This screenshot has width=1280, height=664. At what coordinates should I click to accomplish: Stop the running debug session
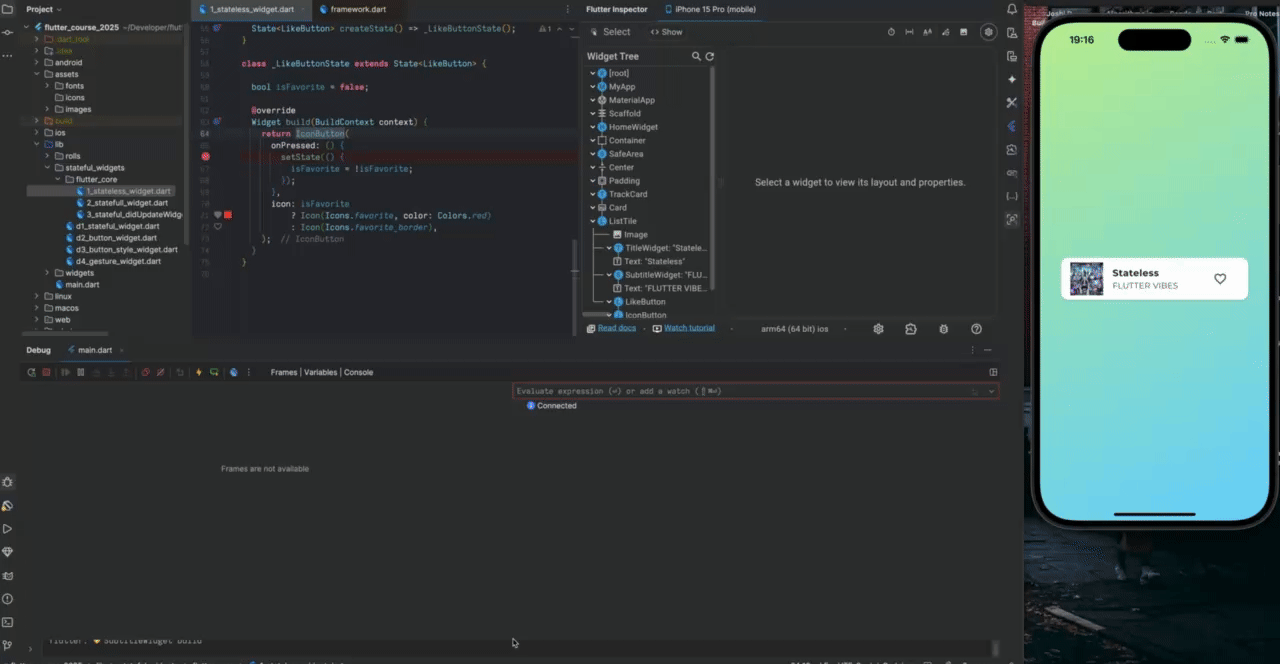click(x=44, y=372)
